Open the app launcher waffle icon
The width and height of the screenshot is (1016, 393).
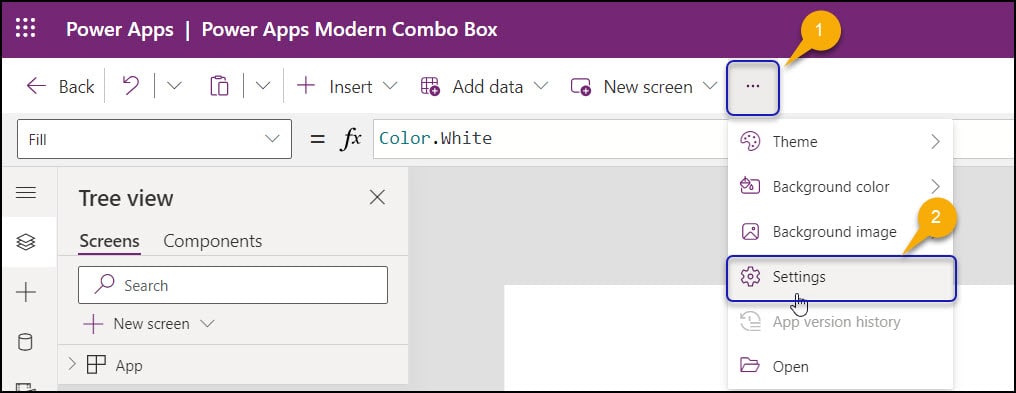pyautogui.click(x=25, y=28)
